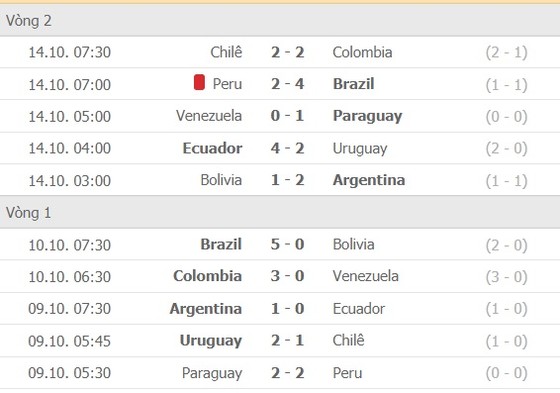Select the Chilê vs Colombia 2-2 match
The height and width of the screenshot is (393, 560).
280,52
